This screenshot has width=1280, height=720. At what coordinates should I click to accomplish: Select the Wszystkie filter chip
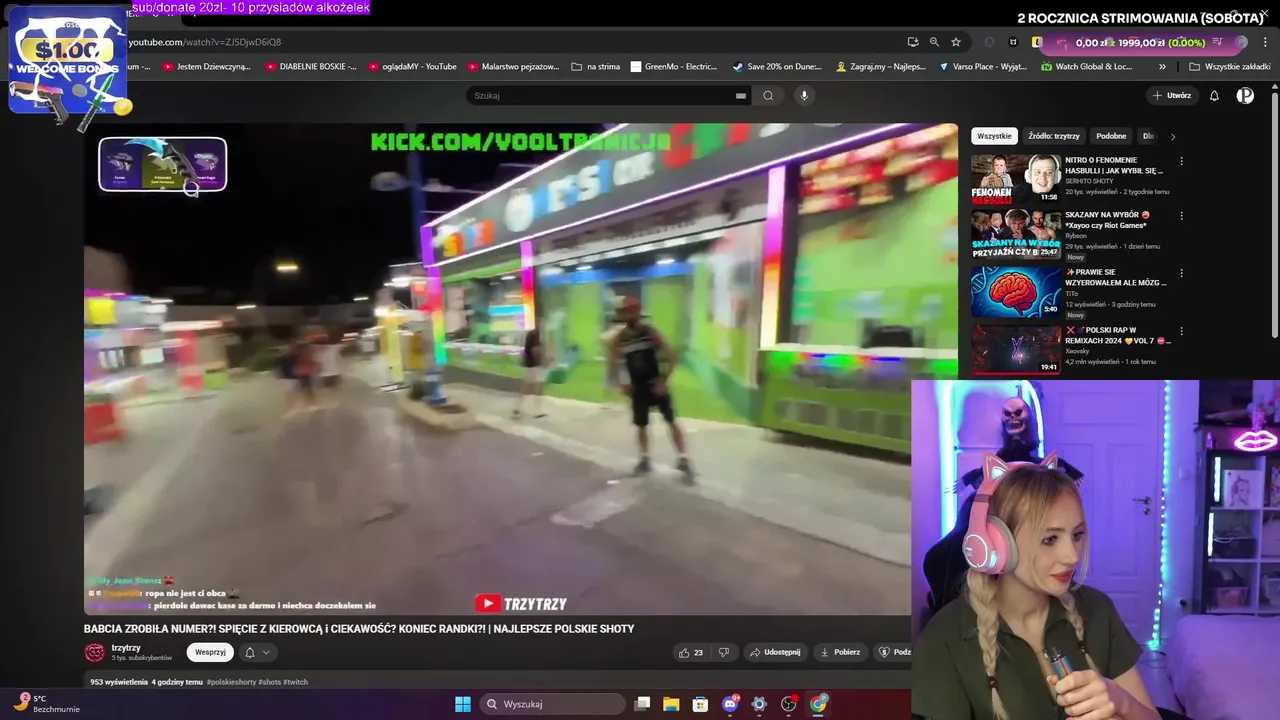(994, 136)
